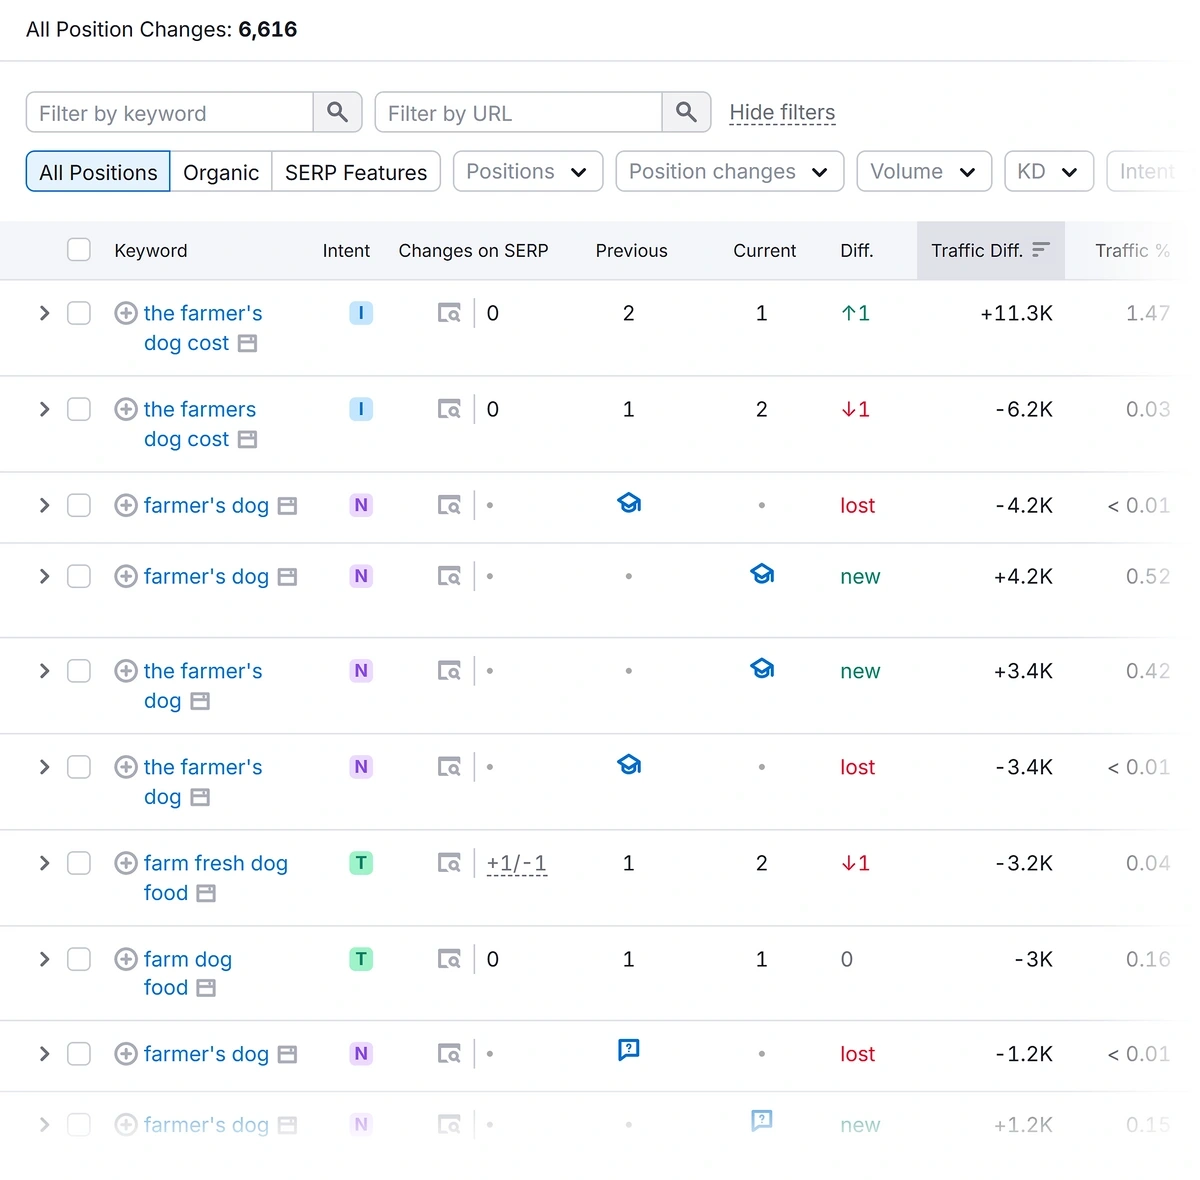This screenshot has width=1200, height=1180.
Task: Click plus icon for farmer's dog row with +4.2K
Action: point(126,576)
